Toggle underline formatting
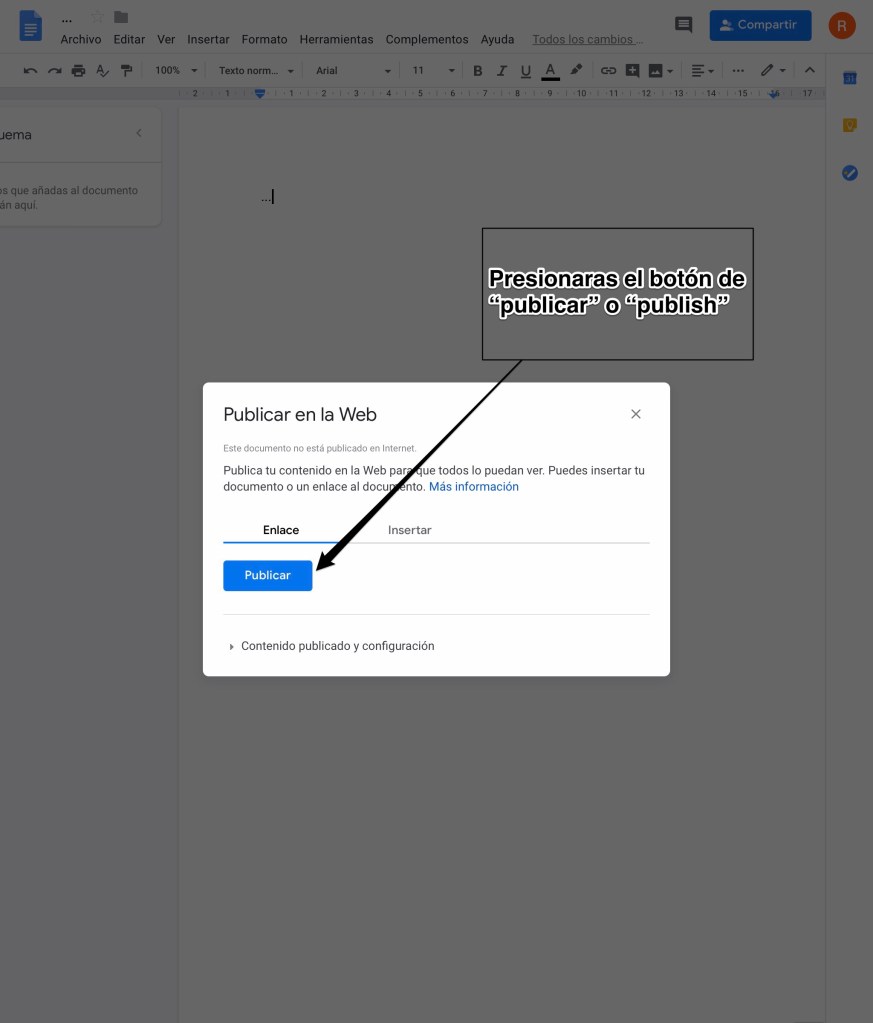 [x=526, y=71]
